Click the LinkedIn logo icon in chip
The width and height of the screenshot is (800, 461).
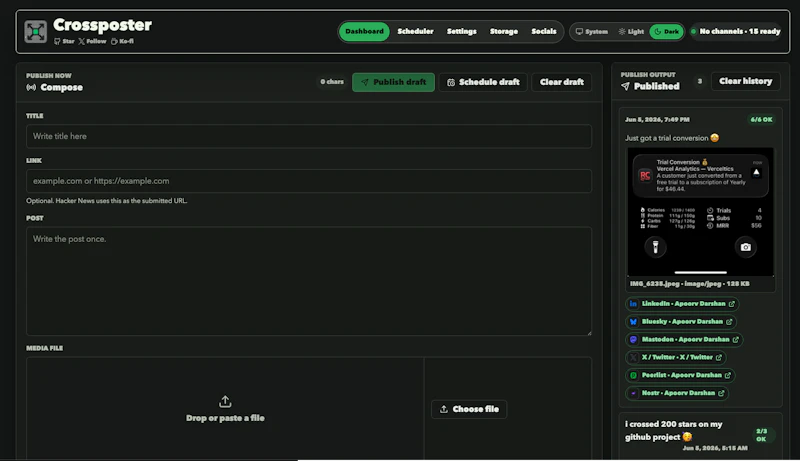tap(633, 304)
